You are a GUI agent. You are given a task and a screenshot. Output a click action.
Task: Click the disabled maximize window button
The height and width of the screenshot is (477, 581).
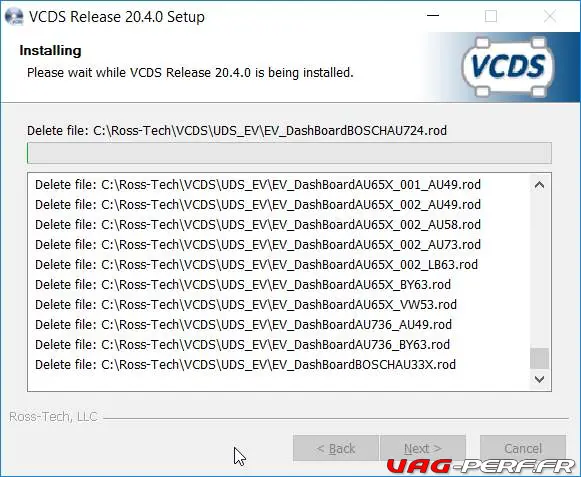pos(491,16)
